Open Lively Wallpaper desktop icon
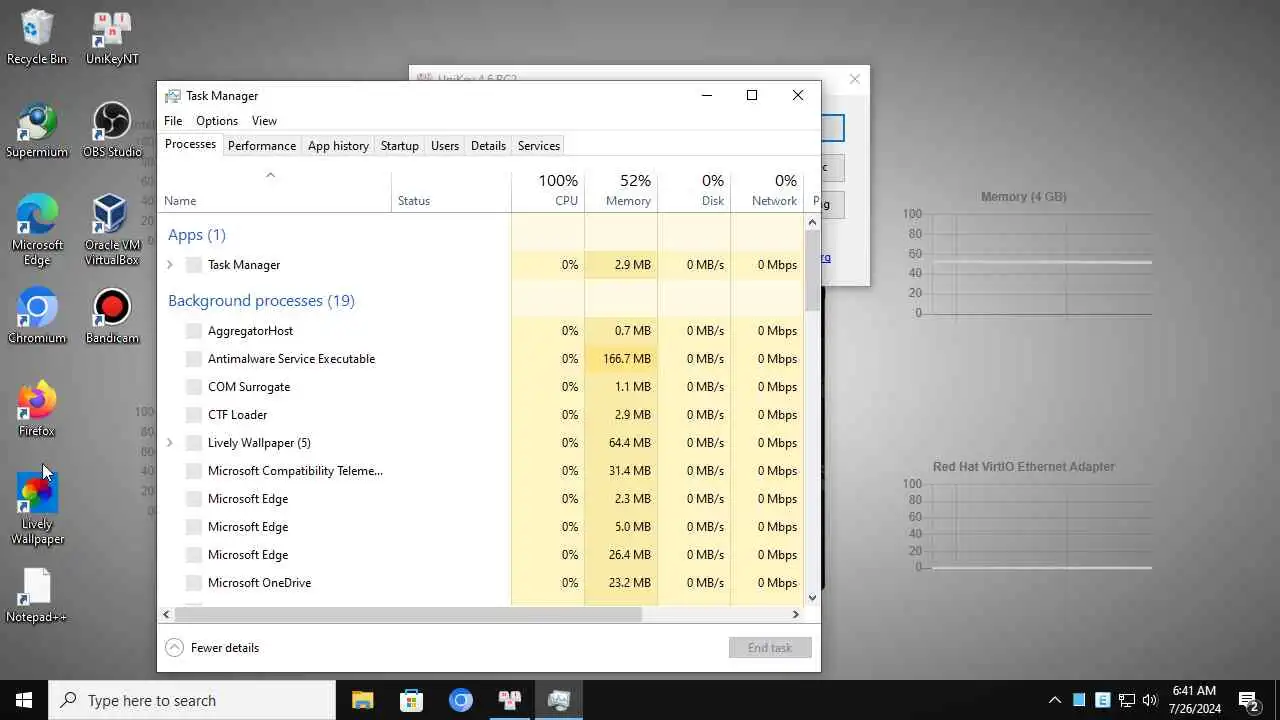The image size is (1280, 720). [x=37, y=510]
